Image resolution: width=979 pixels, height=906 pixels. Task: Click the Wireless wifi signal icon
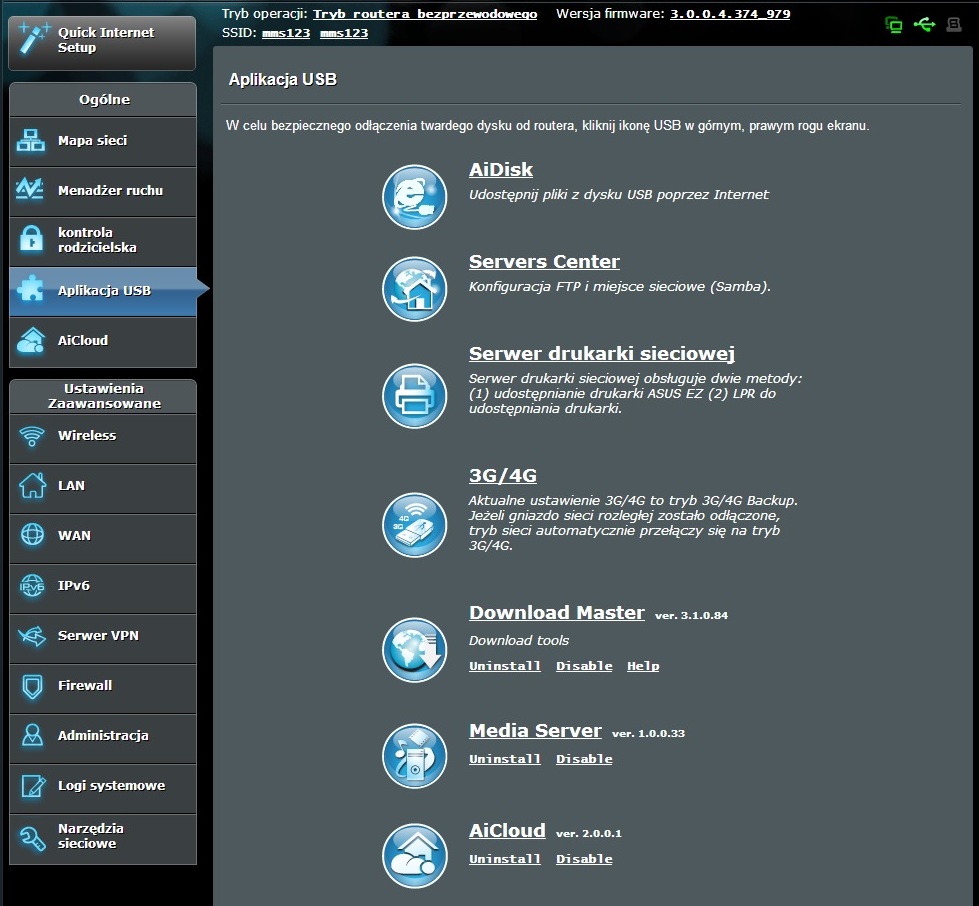tap(32, 436)
